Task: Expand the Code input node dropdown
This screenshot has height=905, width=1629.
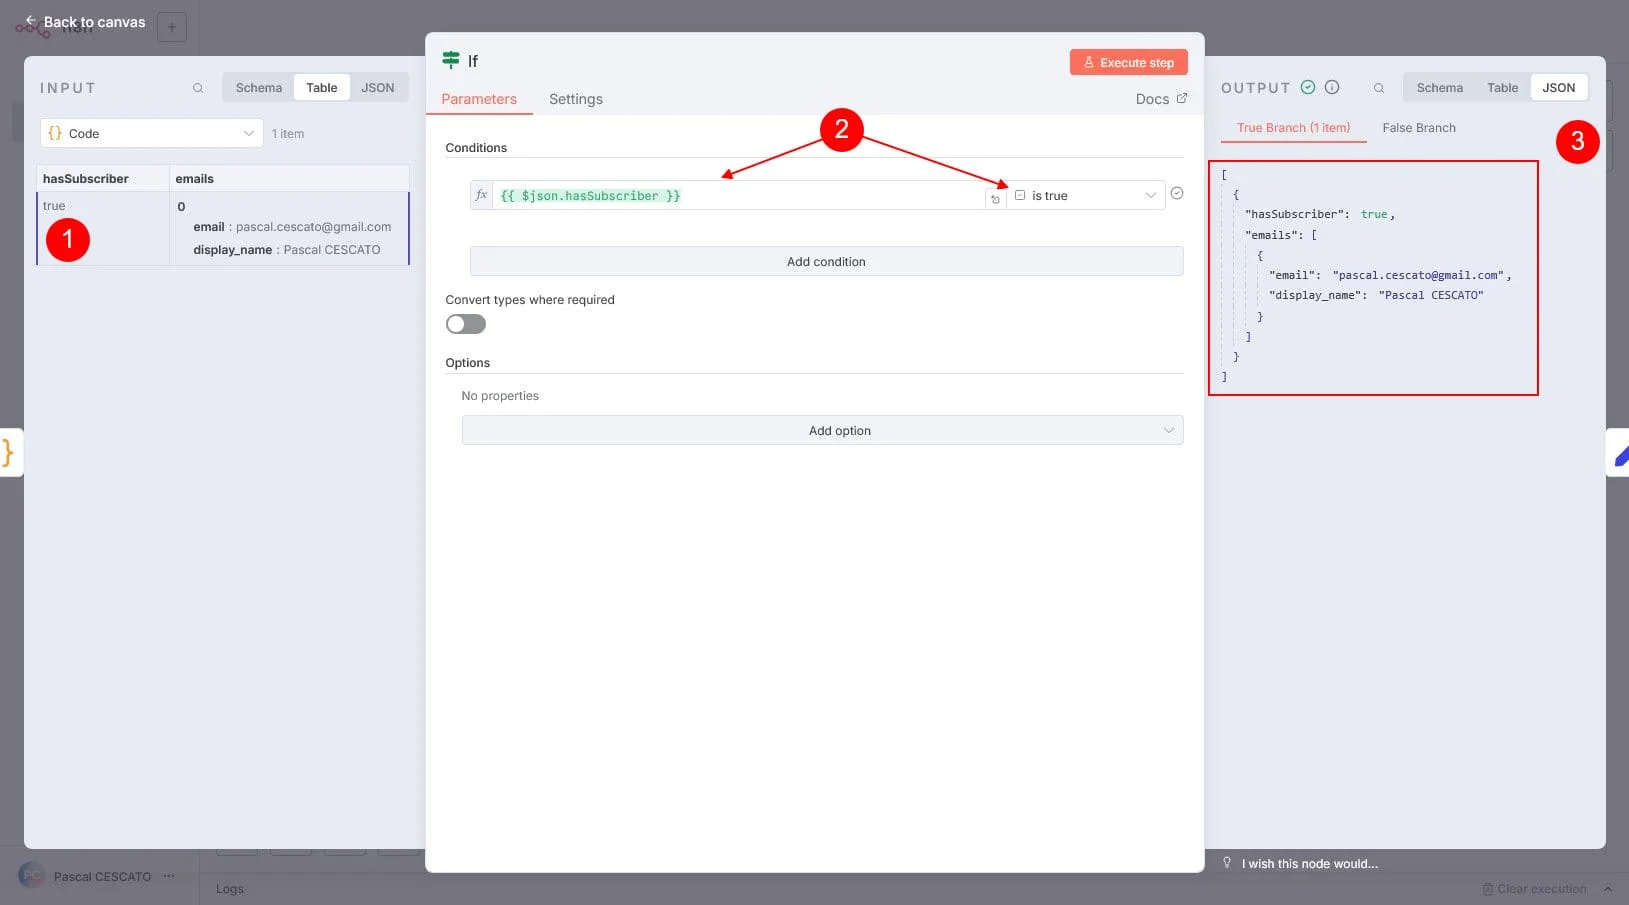Action: (151, 133)
